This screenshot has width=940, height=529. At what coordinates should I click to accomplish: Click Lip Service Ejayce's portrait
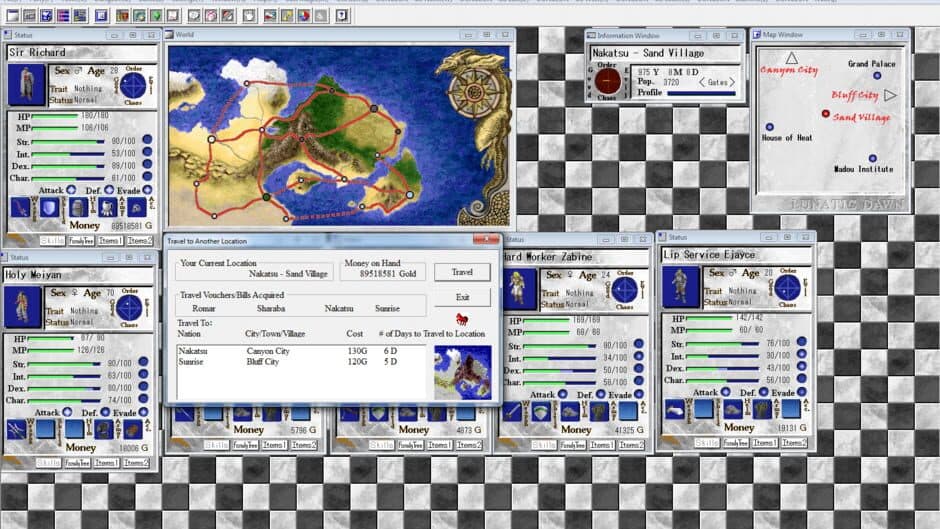[x=680, y=287]
